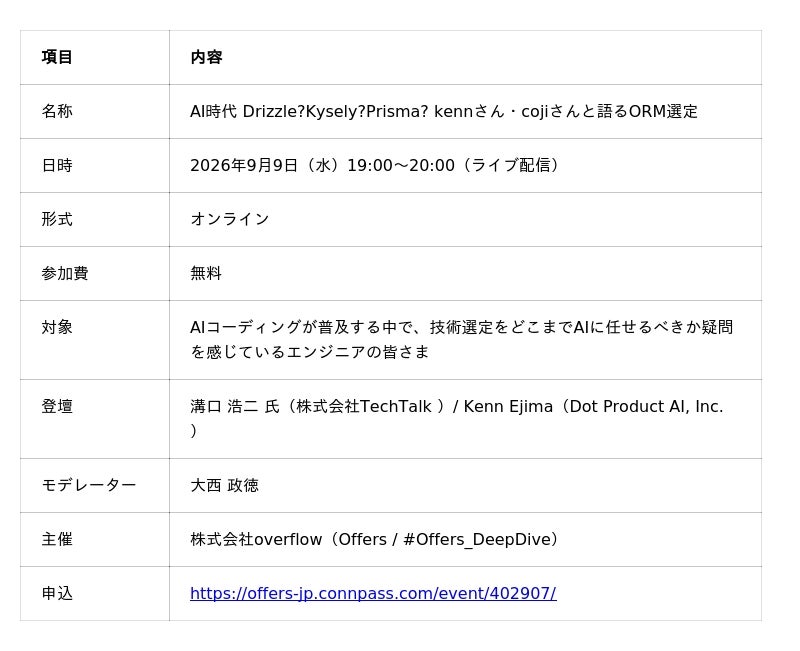Image resolution: width=800 pixels, height=651 pixels.
Task: Select the 主催 row label
Action: point(57,539)
